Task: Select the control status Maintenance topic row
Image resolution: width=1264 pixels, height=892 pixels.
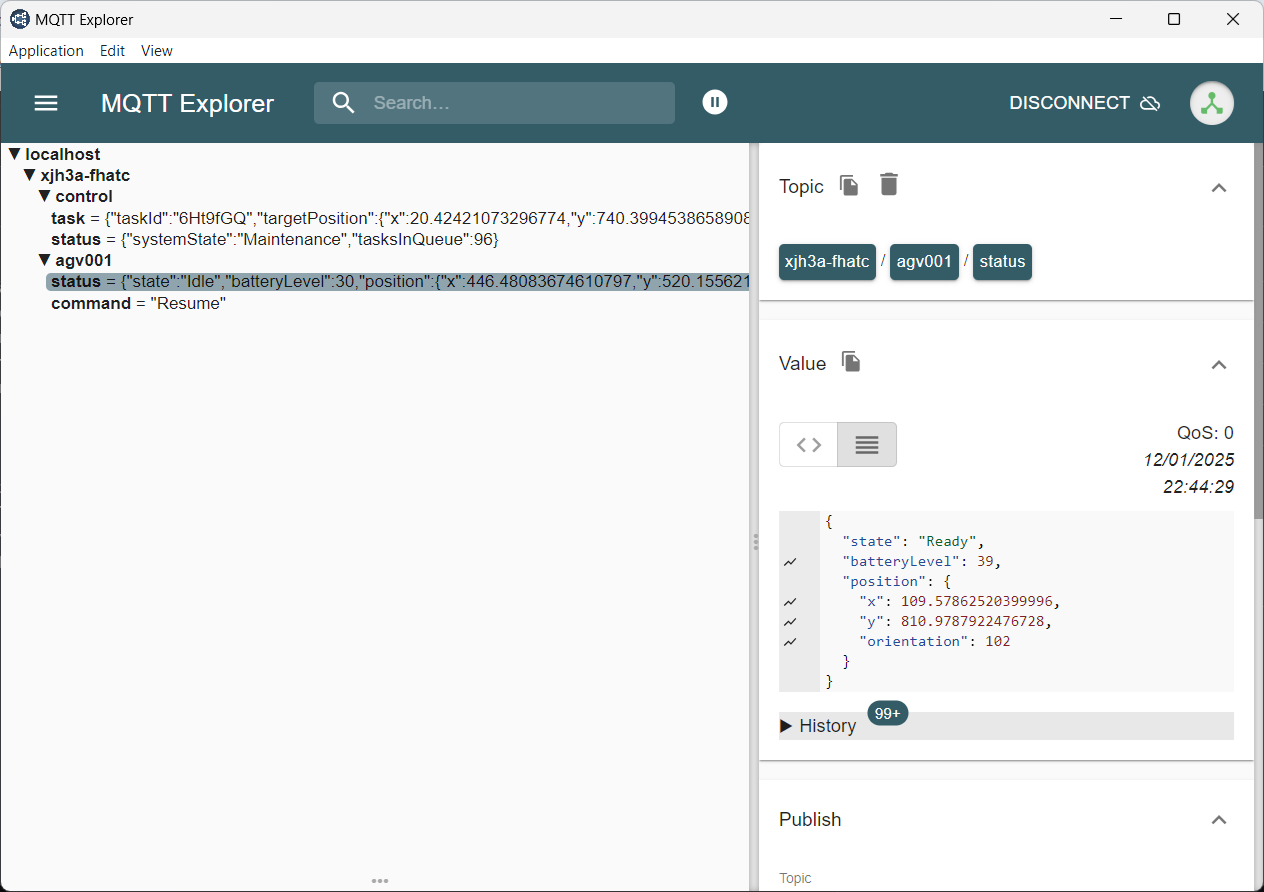Action: pos(275,240)
